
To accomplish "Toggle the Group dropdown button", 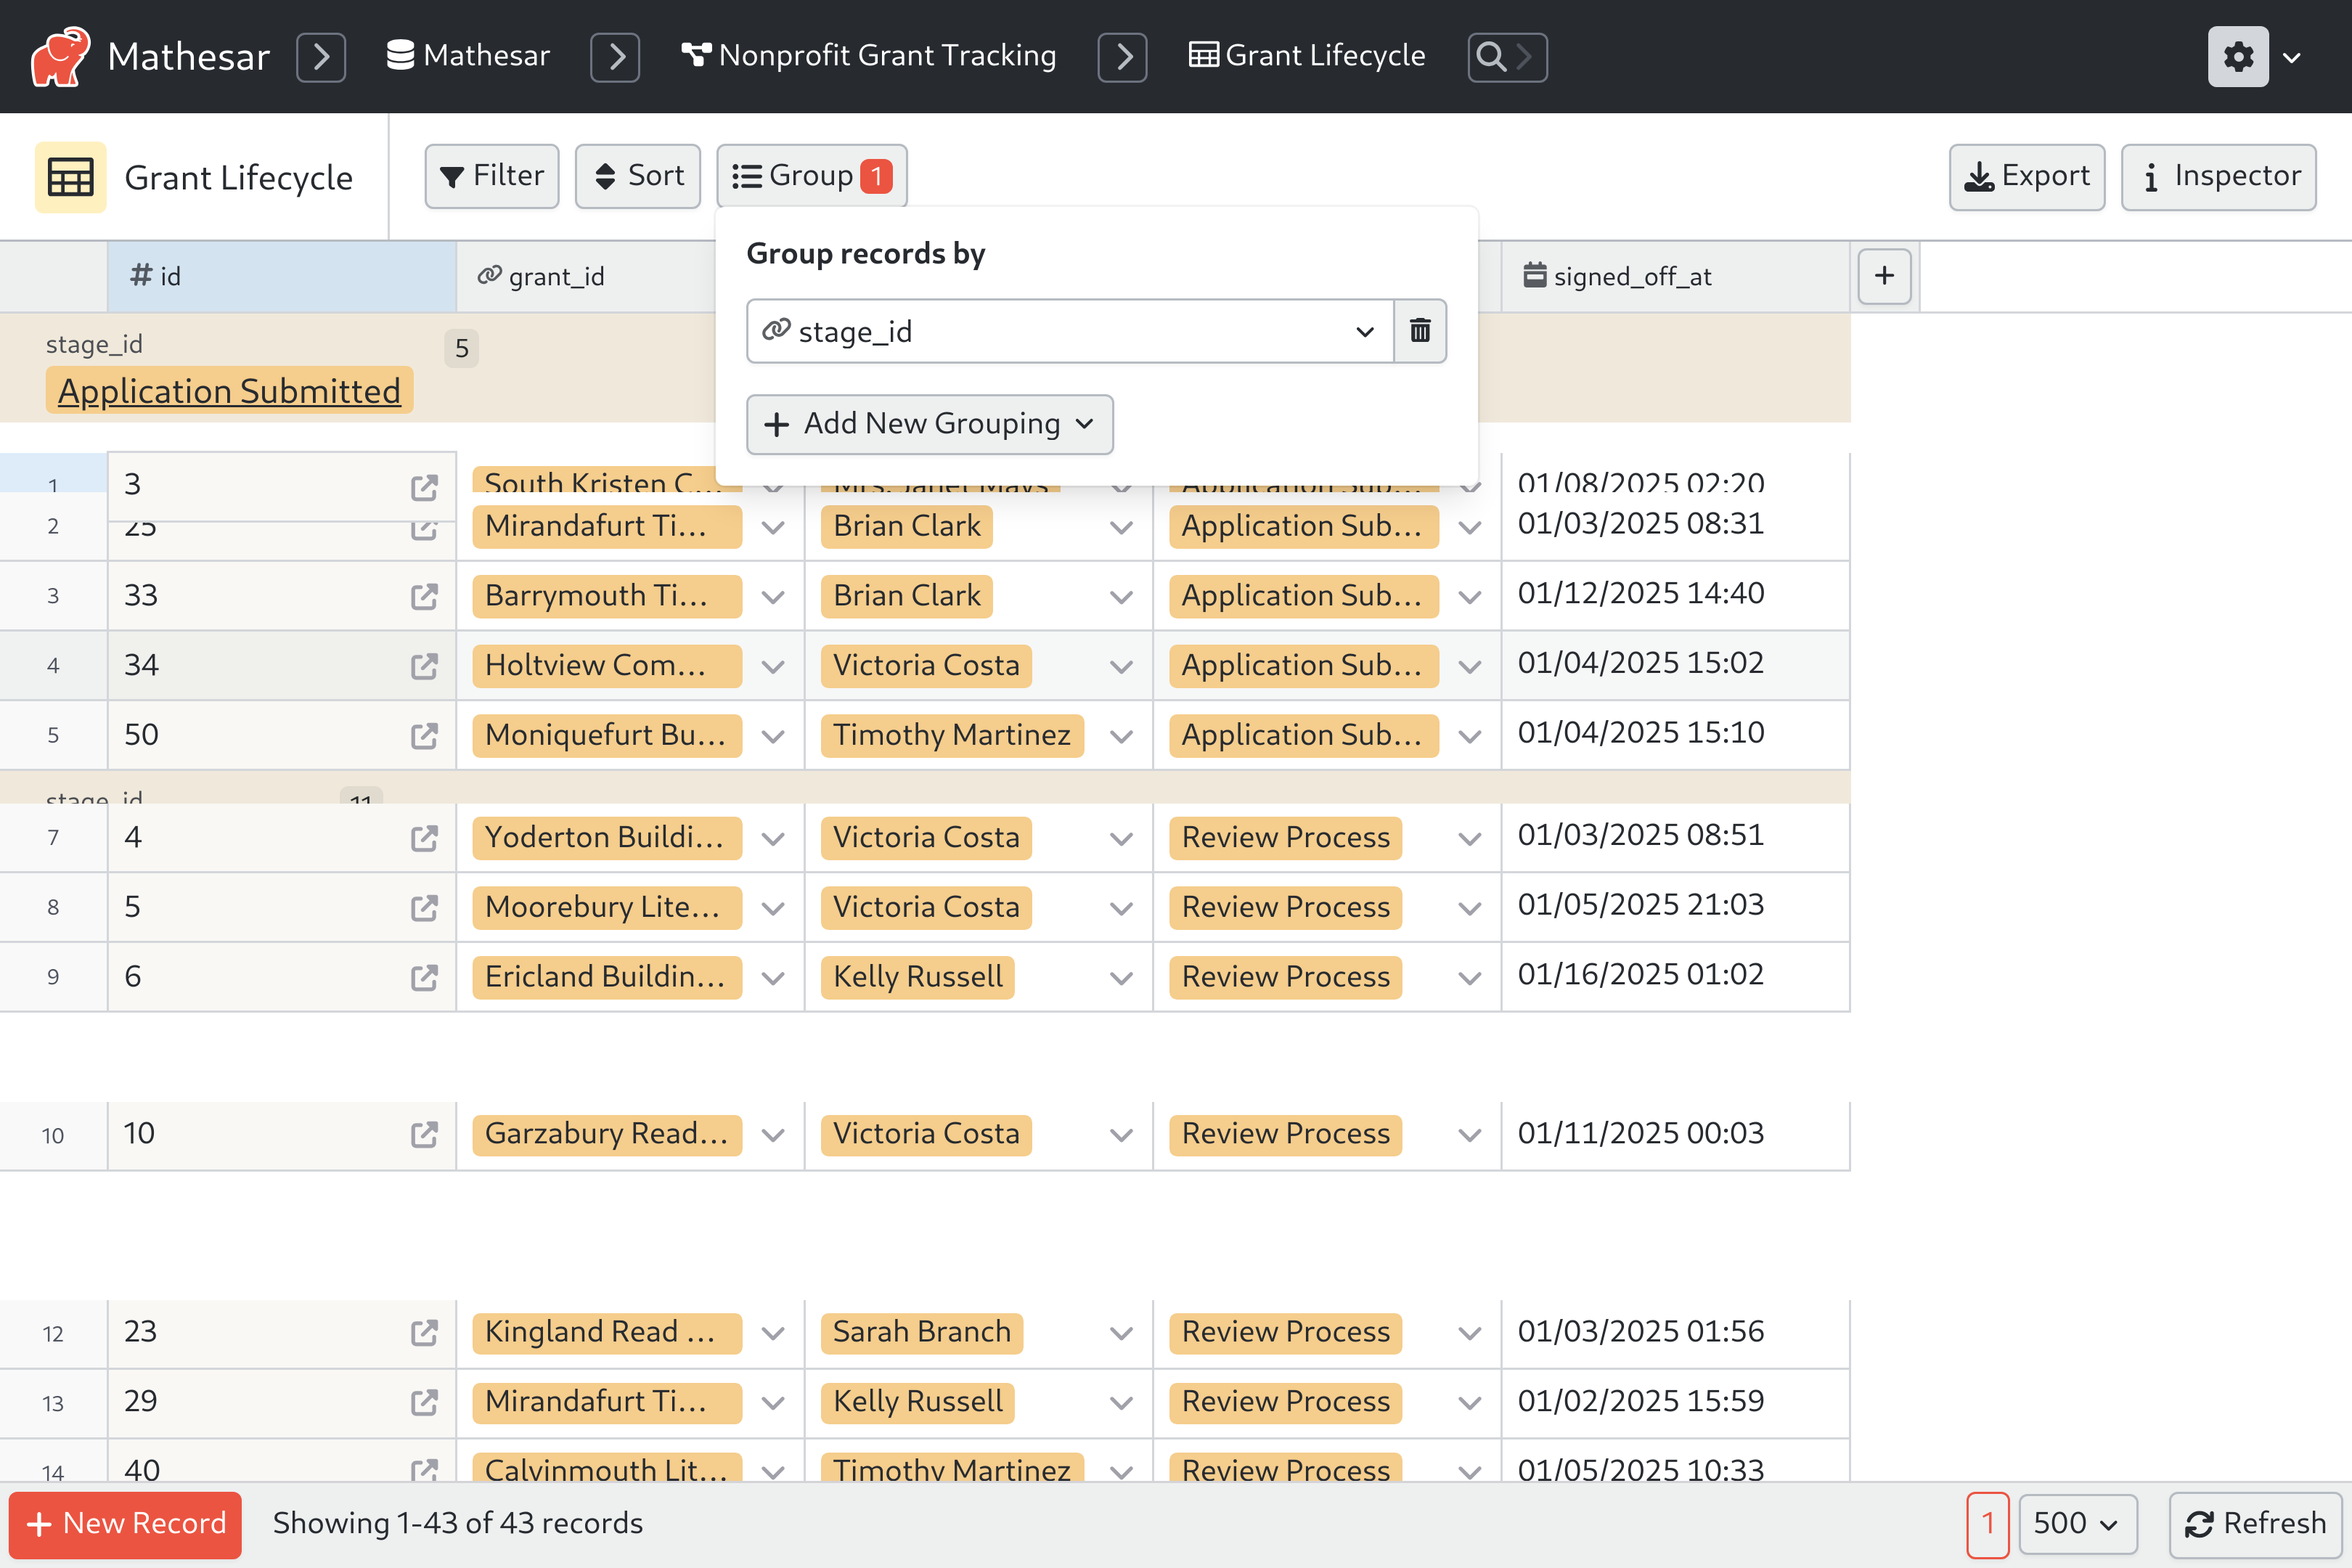I will (812, 176).
